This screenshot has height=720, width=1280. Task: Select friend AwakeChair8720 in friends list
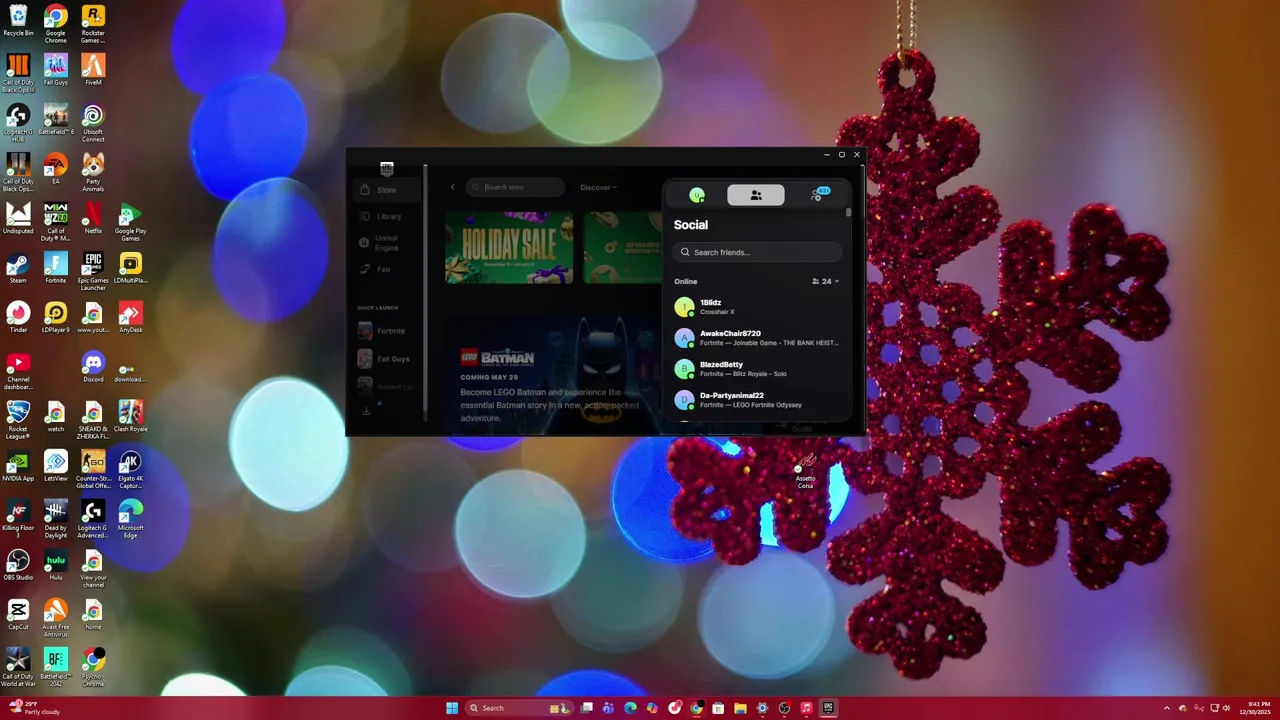tap(757, 338)
